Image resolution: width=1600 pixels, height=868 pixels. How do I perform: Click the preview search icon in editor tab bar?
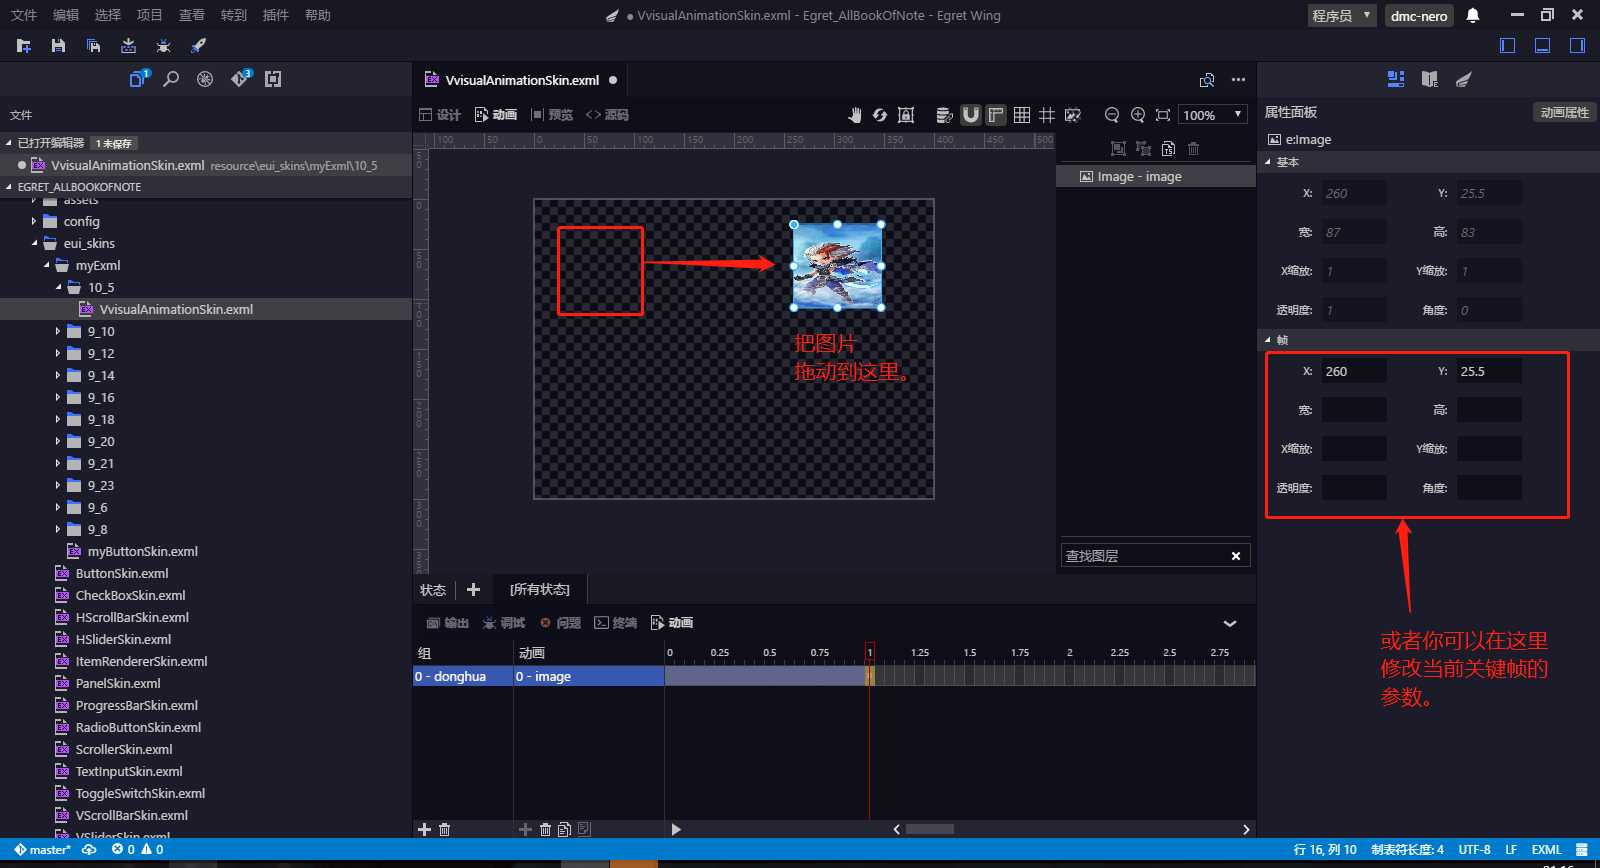pyautogui.click(x=1207, y=80)
